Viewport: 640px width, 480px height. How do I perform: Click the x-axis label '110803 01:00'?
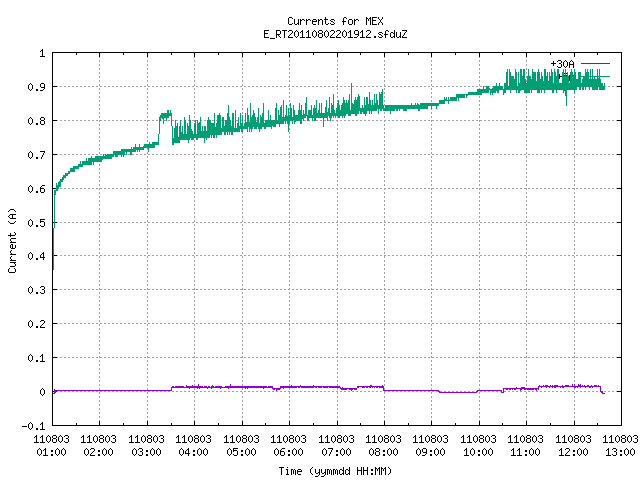[51, 445]
